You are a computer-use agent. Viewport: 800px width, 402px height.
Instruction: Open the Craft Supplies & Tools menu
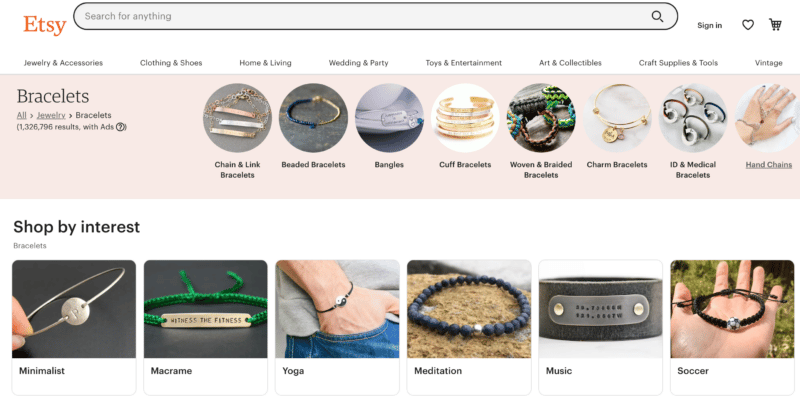[x=678, y=63]
